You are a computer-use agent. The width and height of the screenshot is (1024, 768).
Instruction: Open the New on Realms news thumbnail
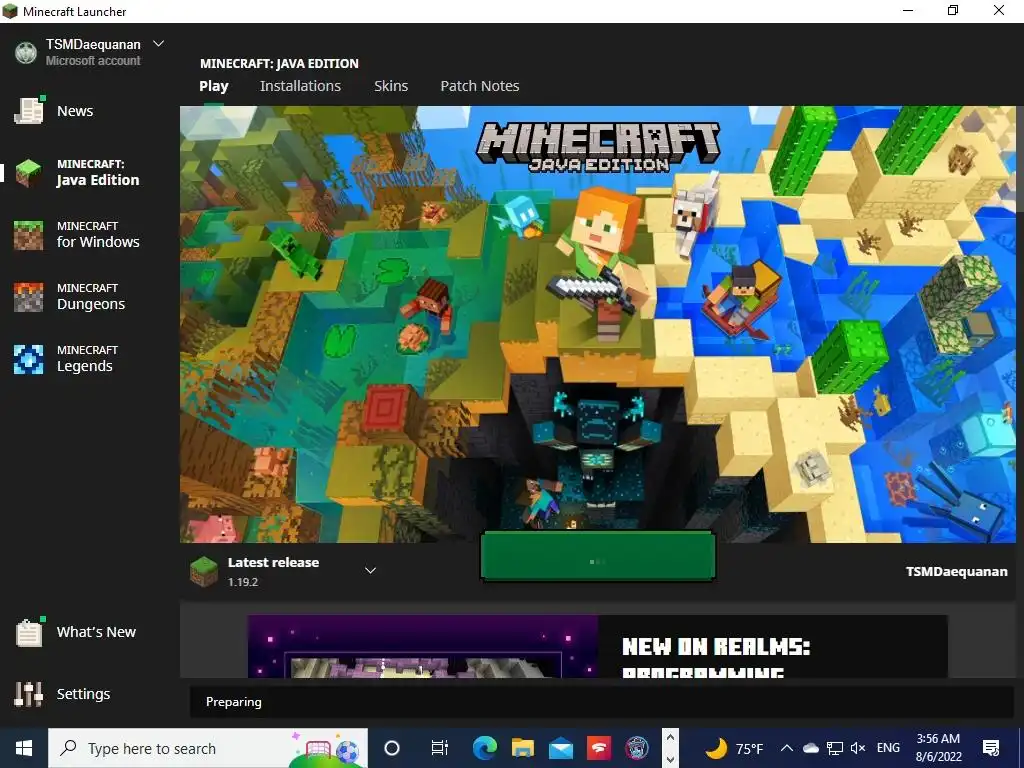click(x=423, y=646)
